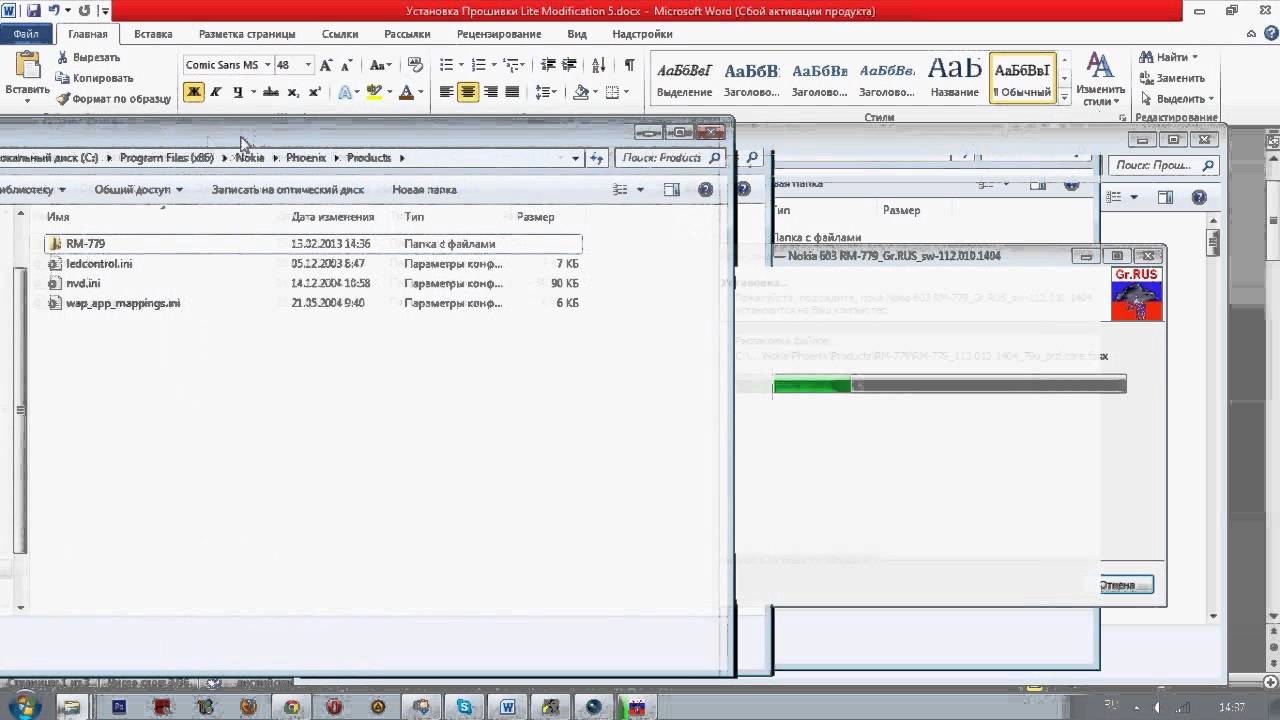This screenshot has width=1280, height=720.
Task: Apply the font color (A) swatch
Action: coord(405,92)
